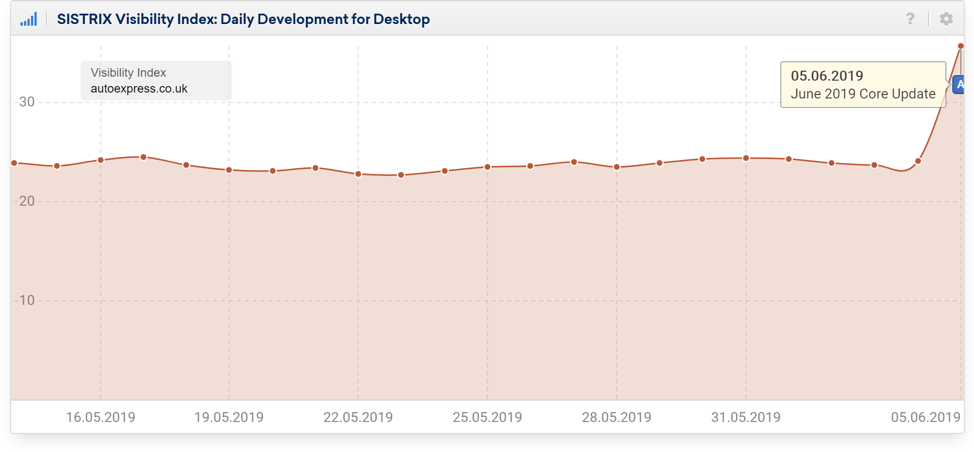Click the 10 value on the y-axis
This screenshot has width=974, height=452.
[x=26, y=300]
